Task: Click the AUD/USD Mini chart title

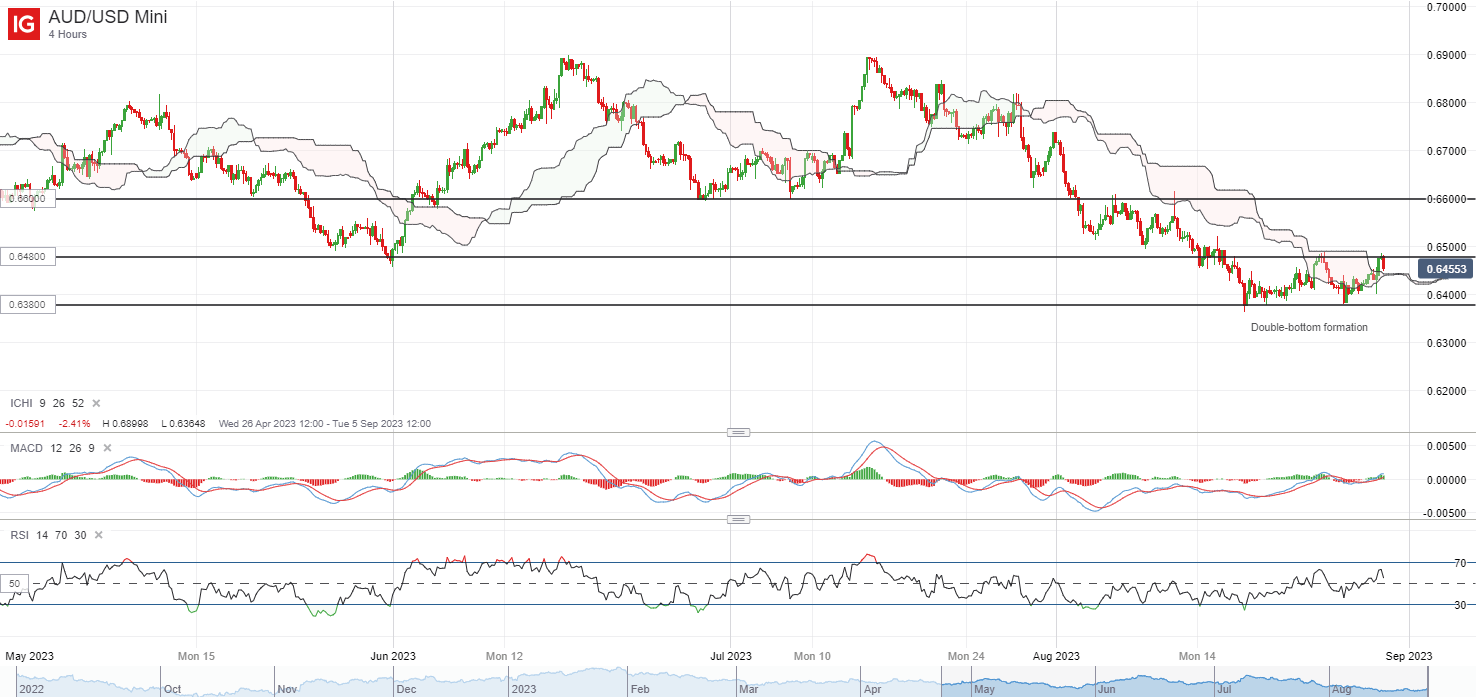Action: (108, 17)
